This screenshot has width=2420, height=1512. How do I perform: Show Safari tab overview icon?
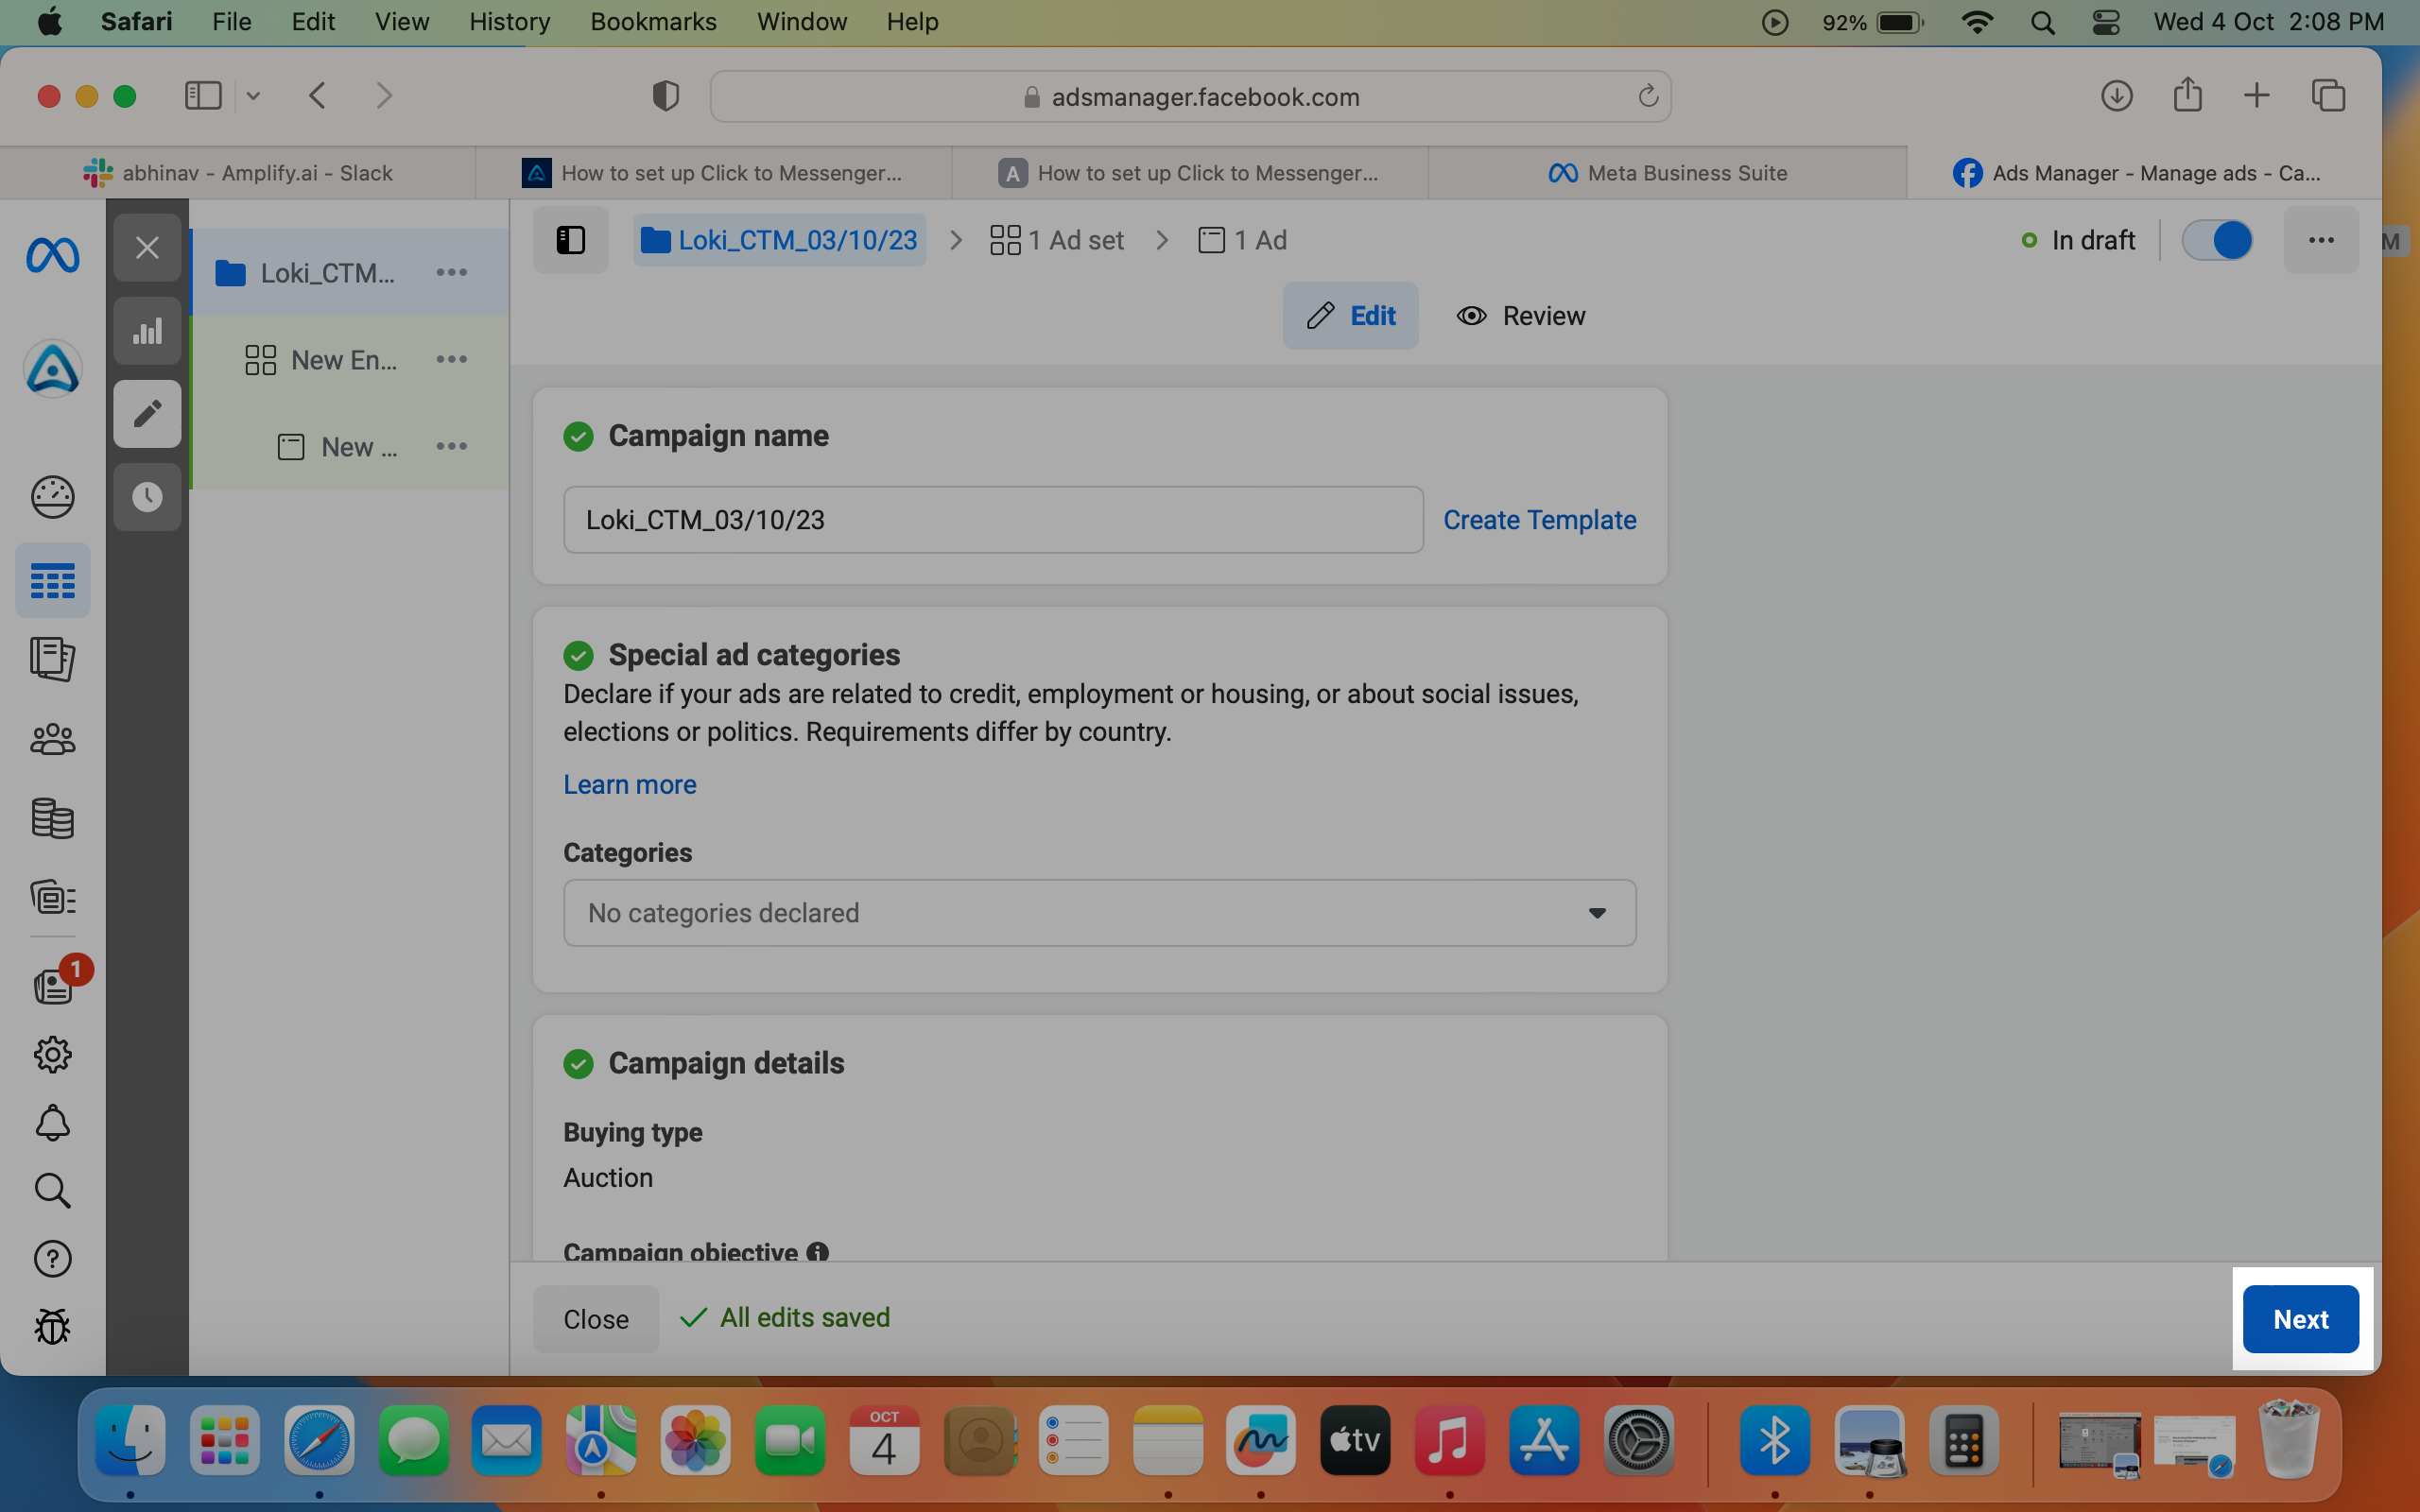(2328, 96)
